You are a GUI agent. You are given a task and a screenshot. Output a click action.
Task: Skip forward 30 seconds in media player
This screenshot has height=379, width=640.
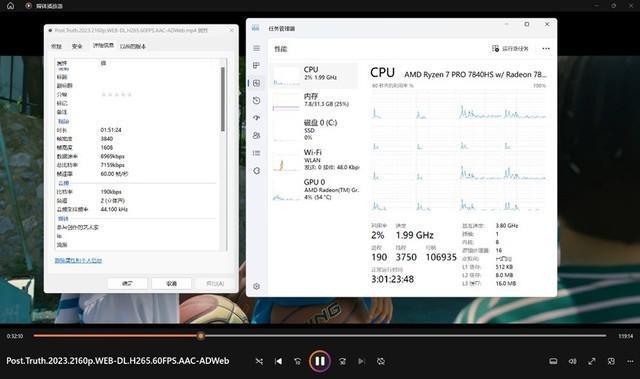pyautogui.click(x=342, y=361)
